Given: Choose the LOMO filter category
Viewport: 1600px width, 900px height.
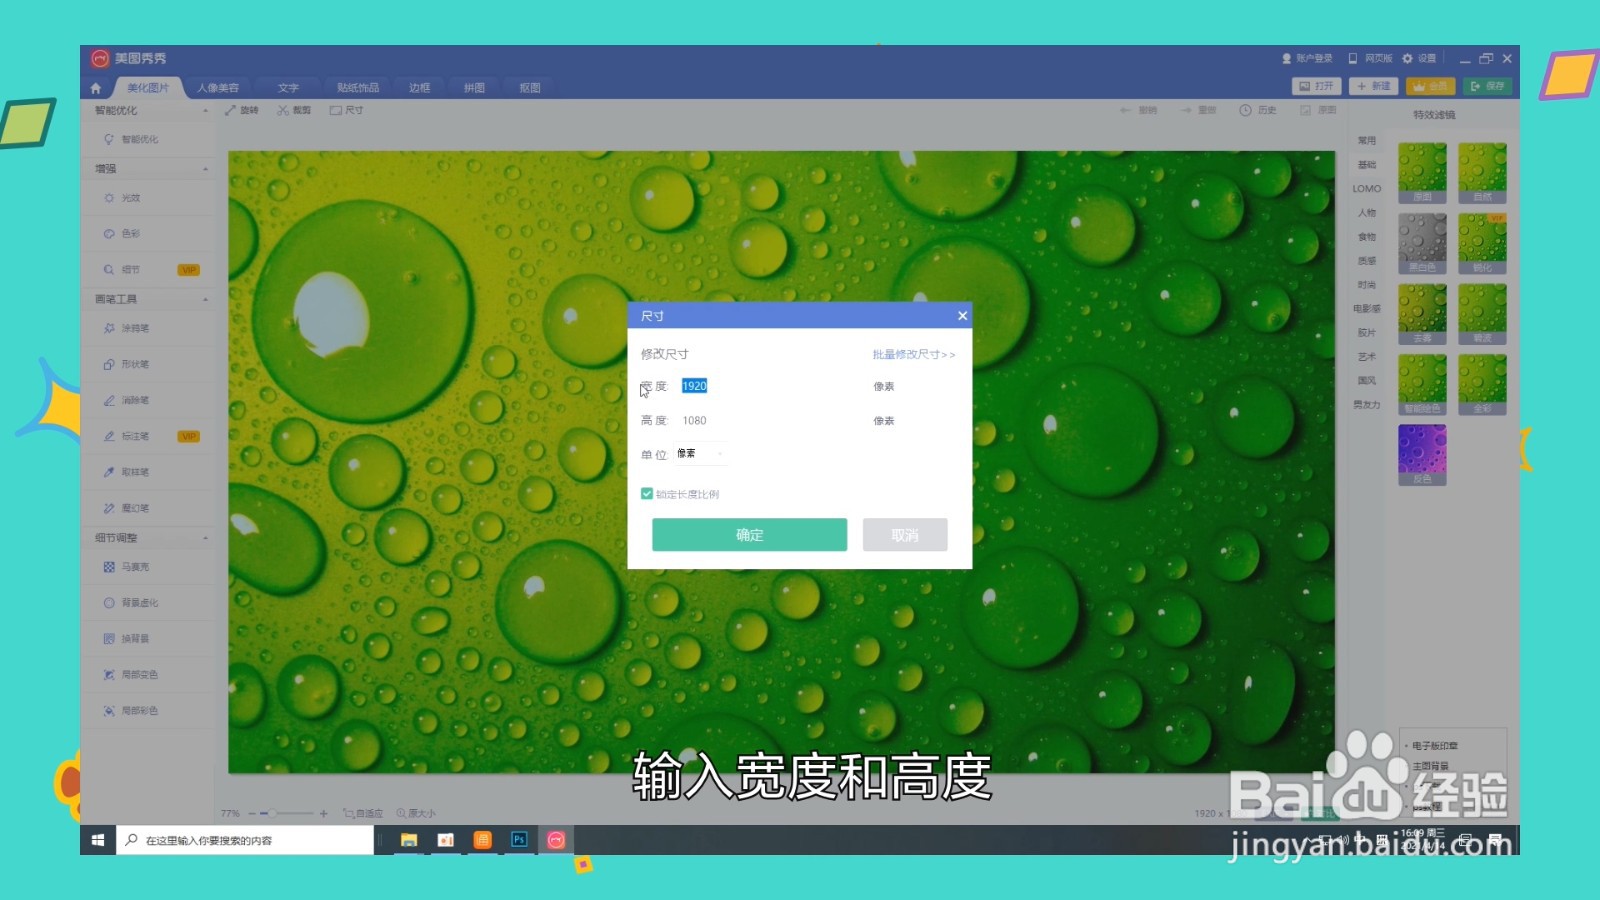Looking at the screenshot, I should (1367, 189).
